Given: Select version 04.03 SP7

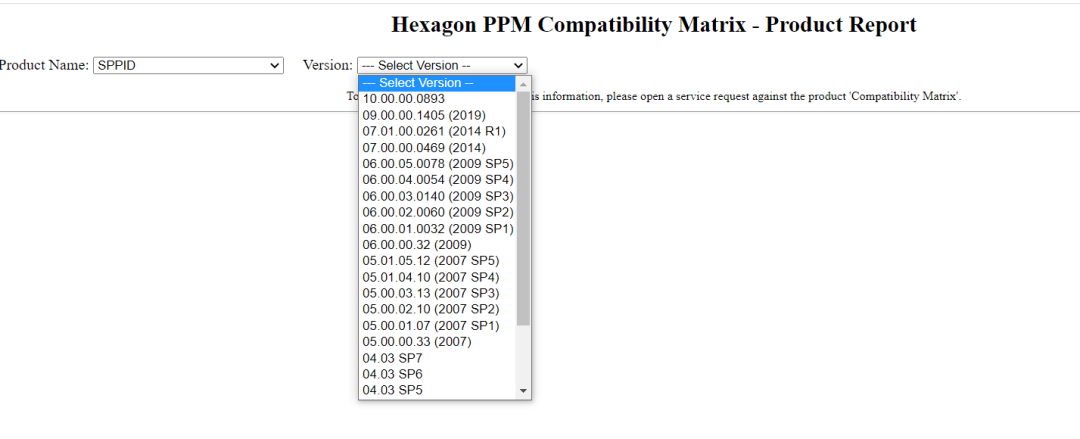Looking at the screenshot, I should 437,358.
